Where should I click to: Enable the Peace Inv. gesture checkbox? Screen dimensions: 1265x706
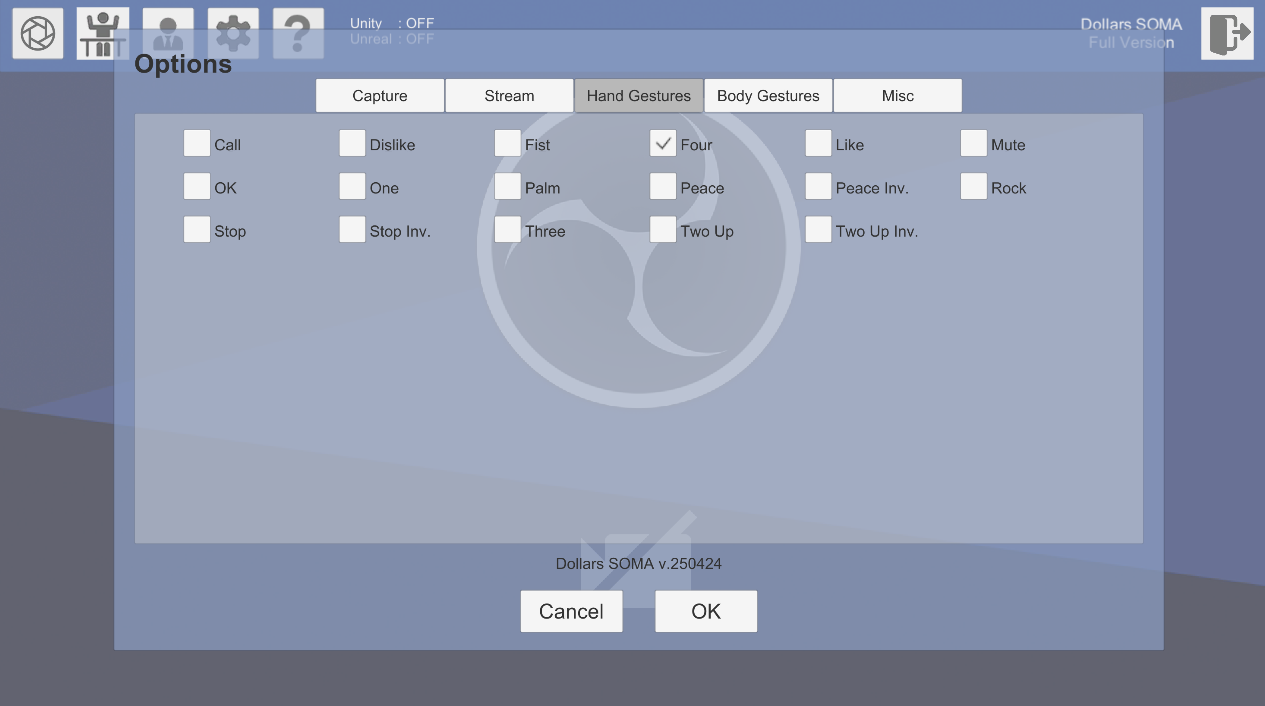pyautogui.click(x=819, y=187)
